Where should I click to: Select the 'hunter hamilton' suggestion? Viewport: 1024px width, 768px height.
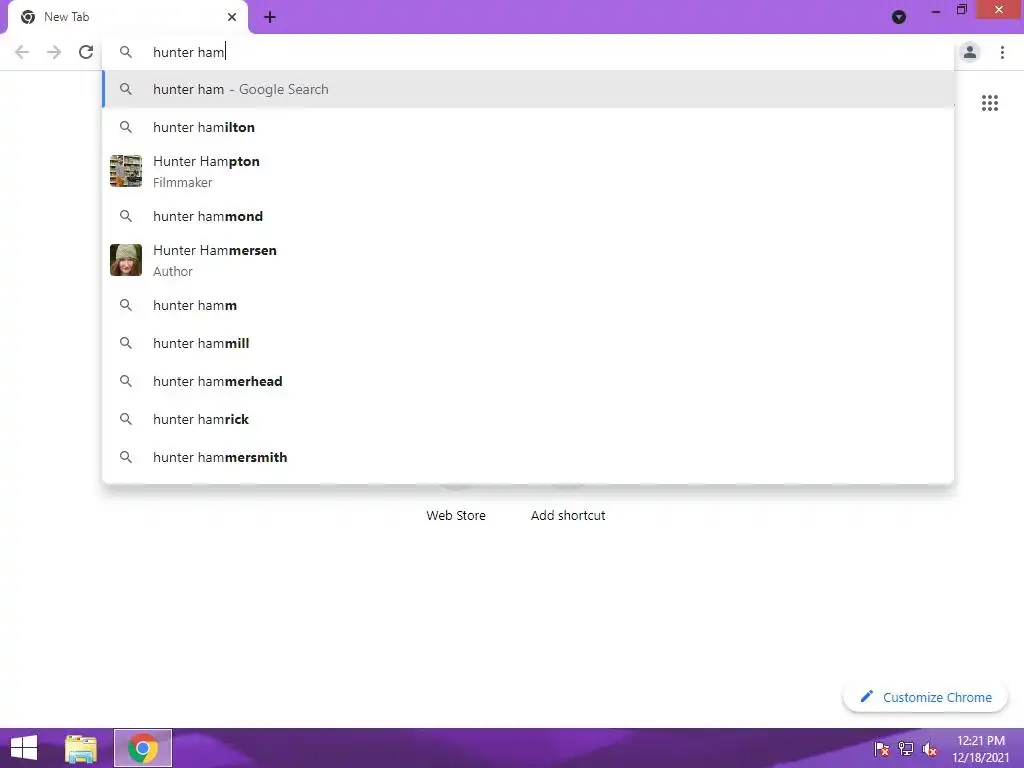coord(528,127)
